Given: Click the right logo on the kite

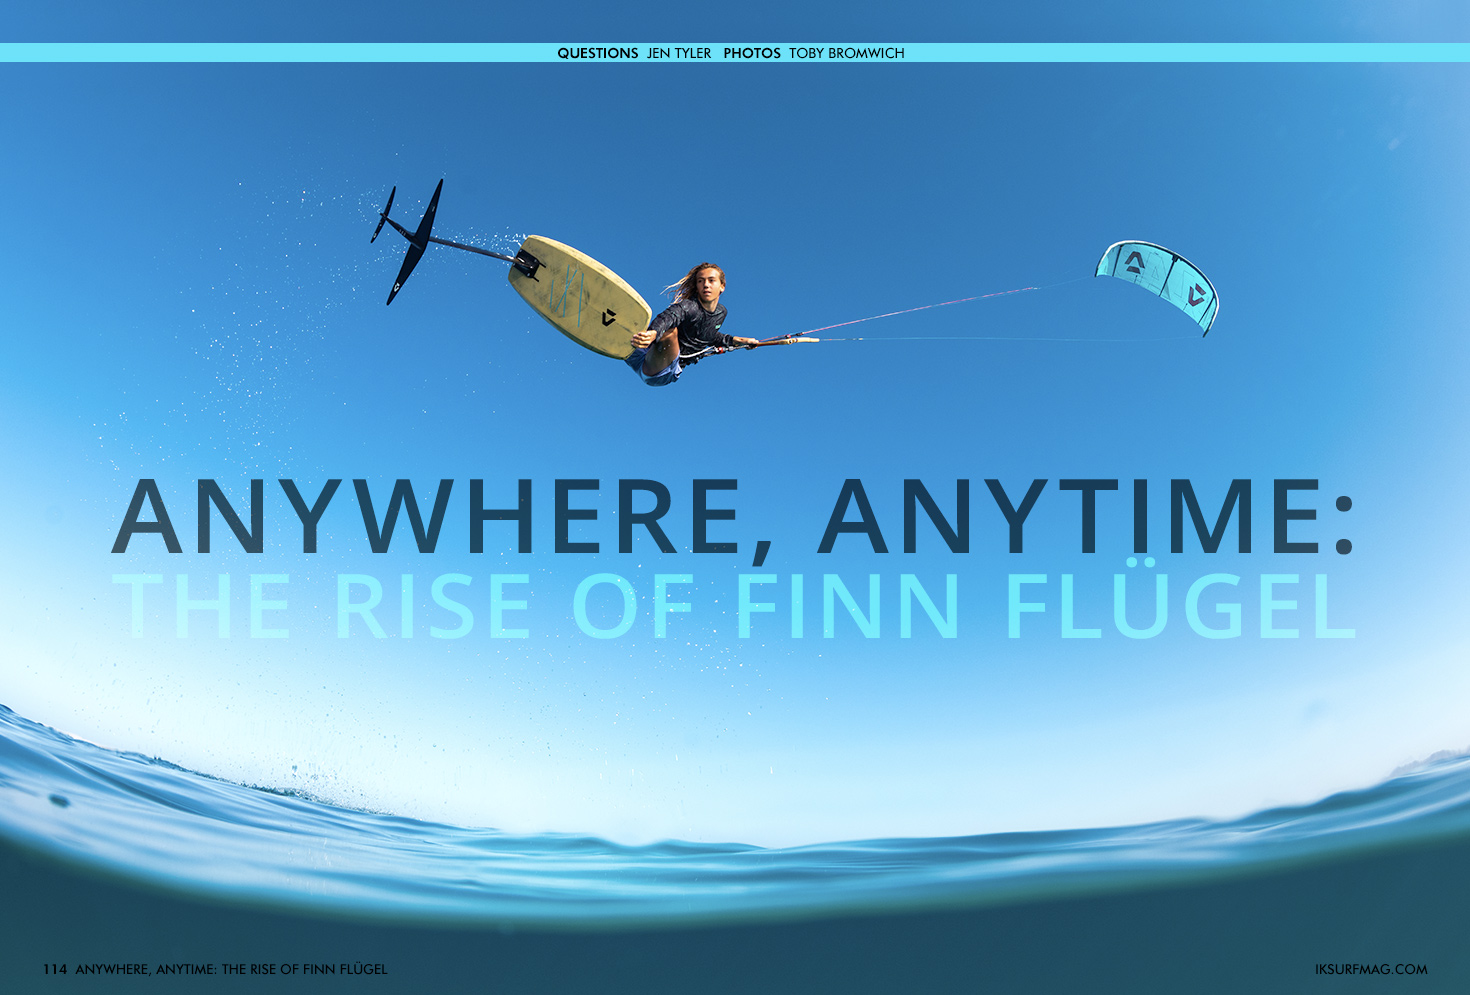Looking at the screenshot, I should (1196, 295).
